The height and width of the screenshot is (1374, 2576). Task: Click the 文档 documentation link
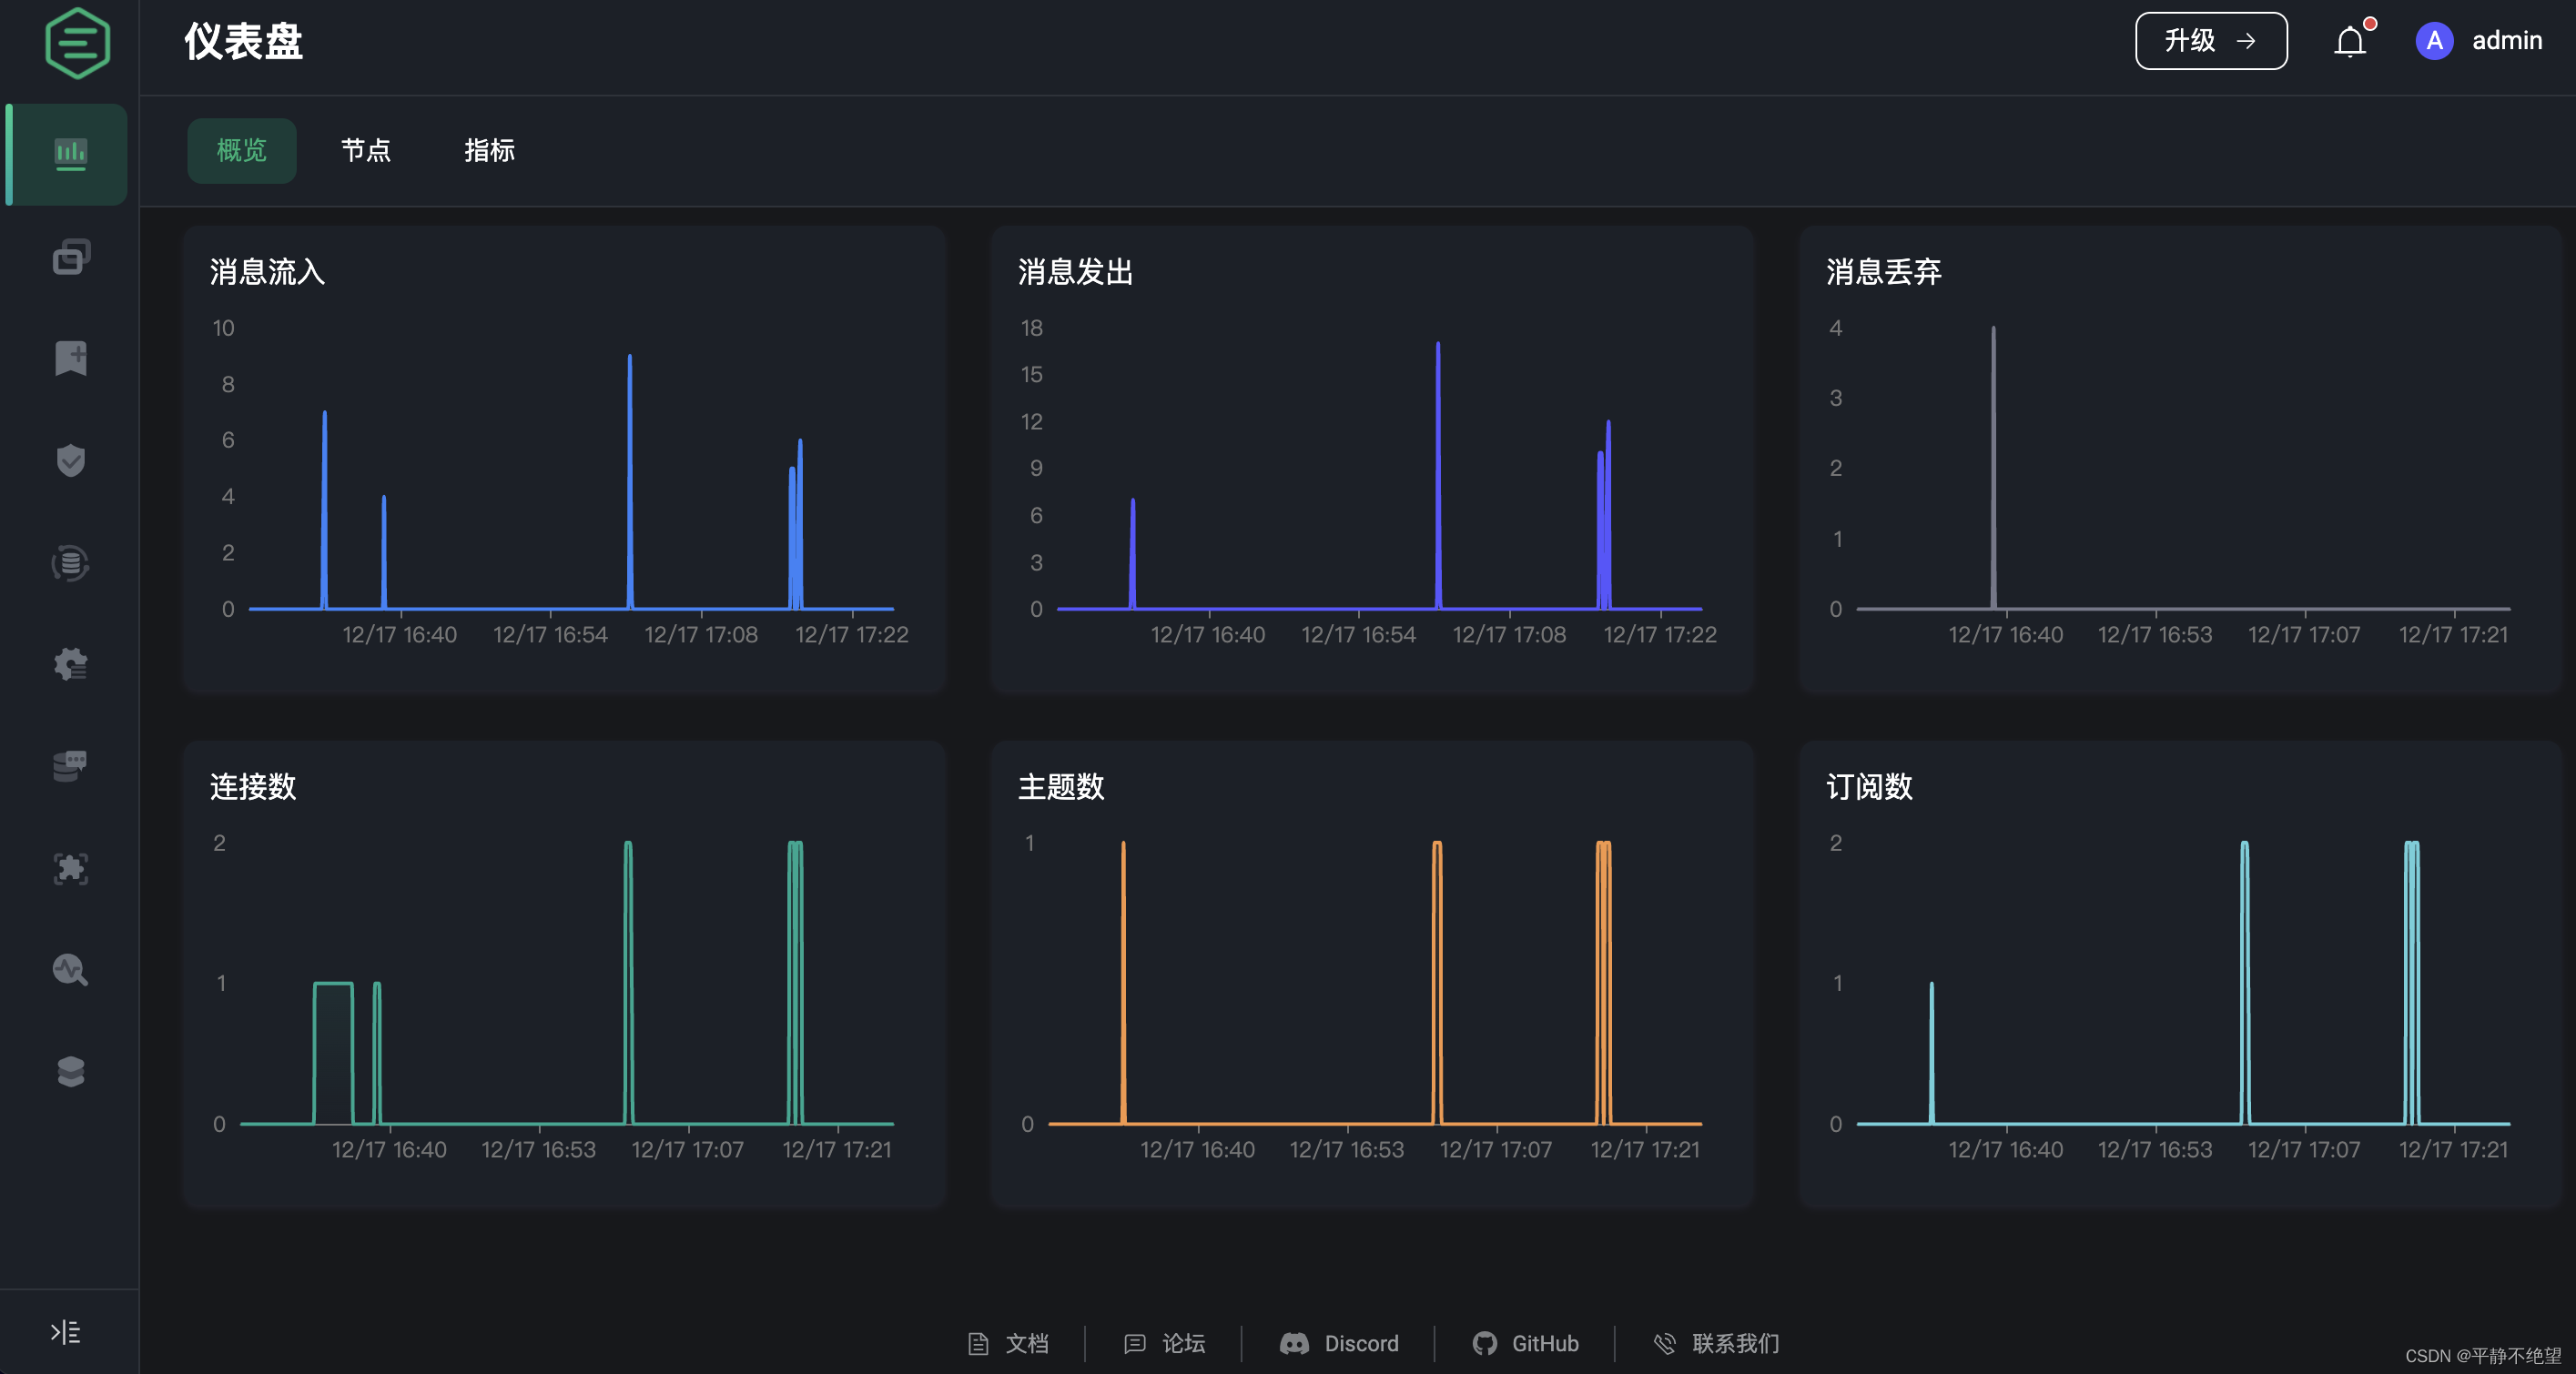tap(1008, 1344)
